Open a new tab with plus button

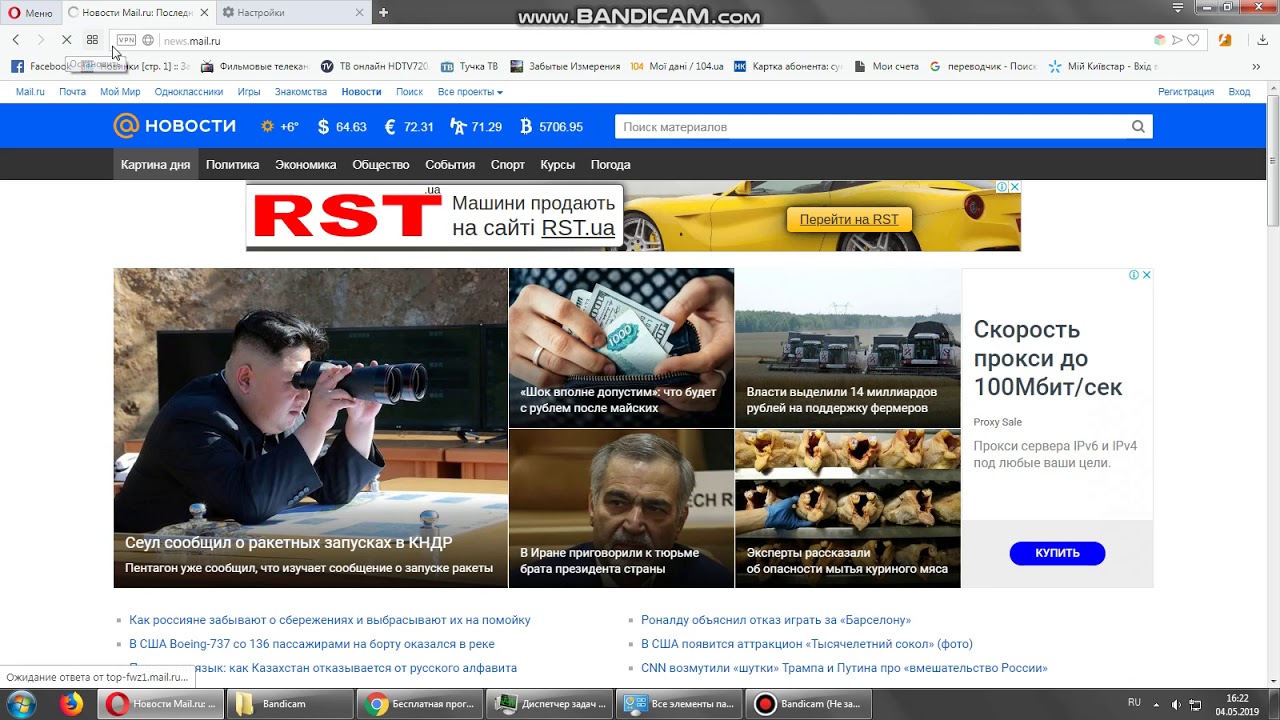[383, 13]
